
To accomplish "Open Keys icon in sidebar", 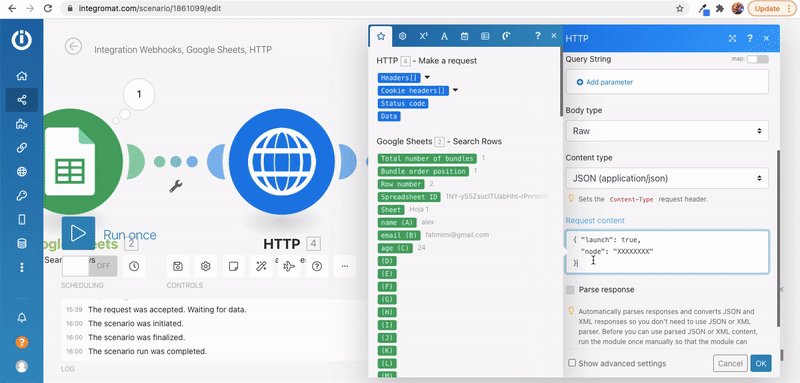I will (21, 196).
